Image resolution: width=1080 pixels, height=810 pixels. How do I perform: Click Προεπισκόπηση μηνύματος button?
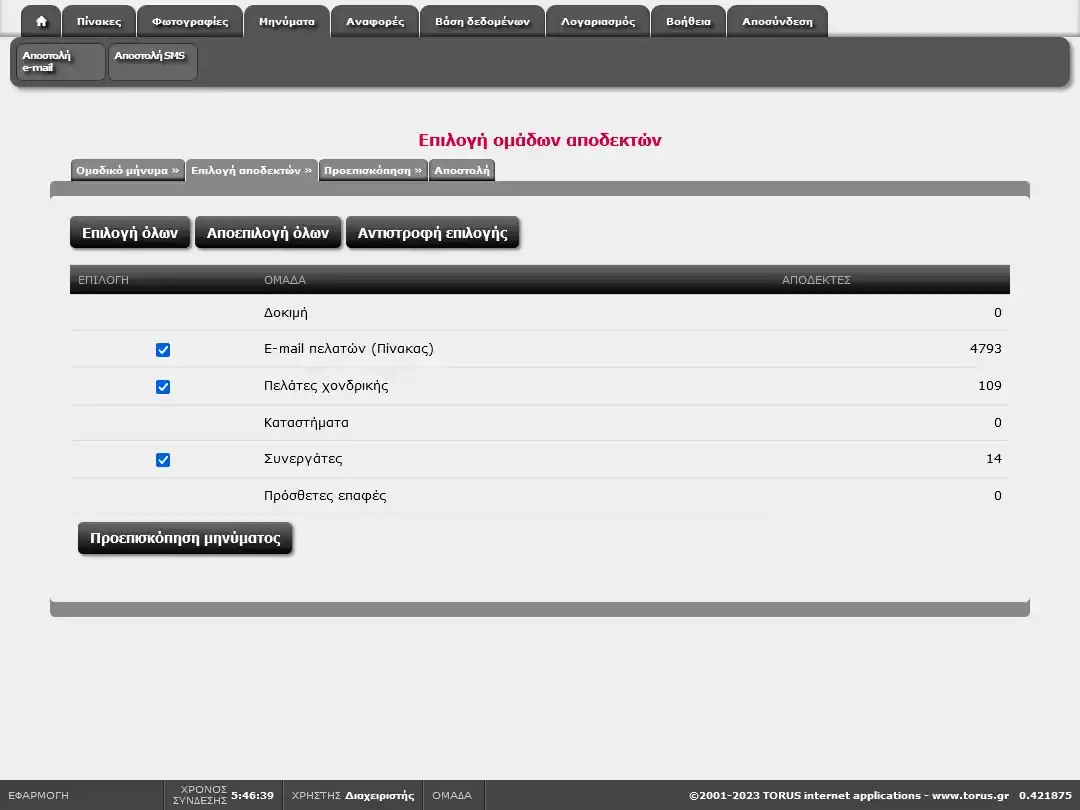[185, 538]
